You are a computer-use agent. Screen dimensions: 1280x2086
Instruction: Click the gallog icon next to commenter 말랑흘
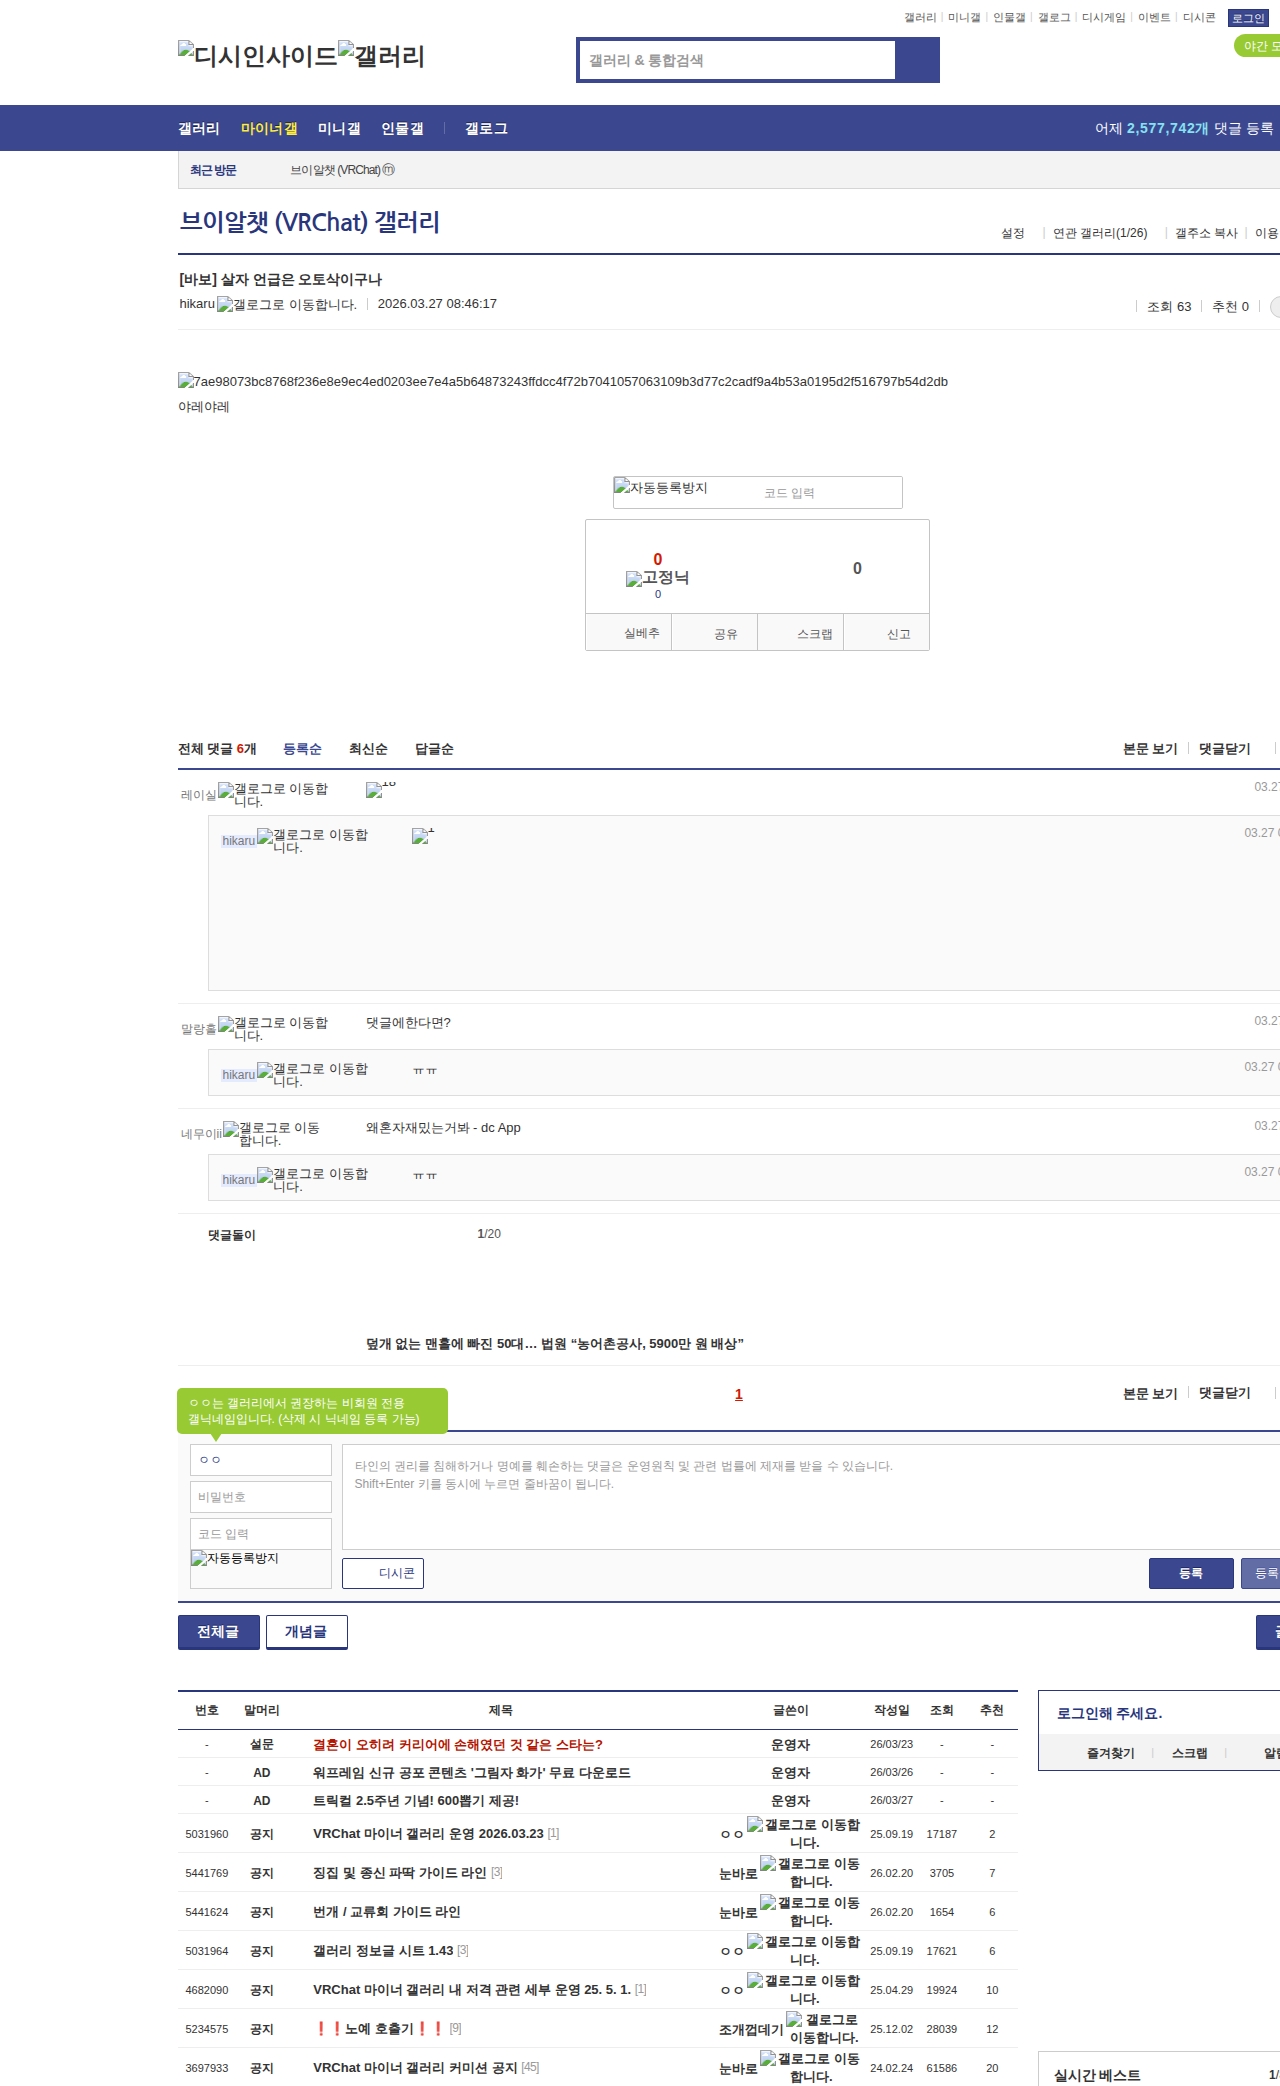272,1029
